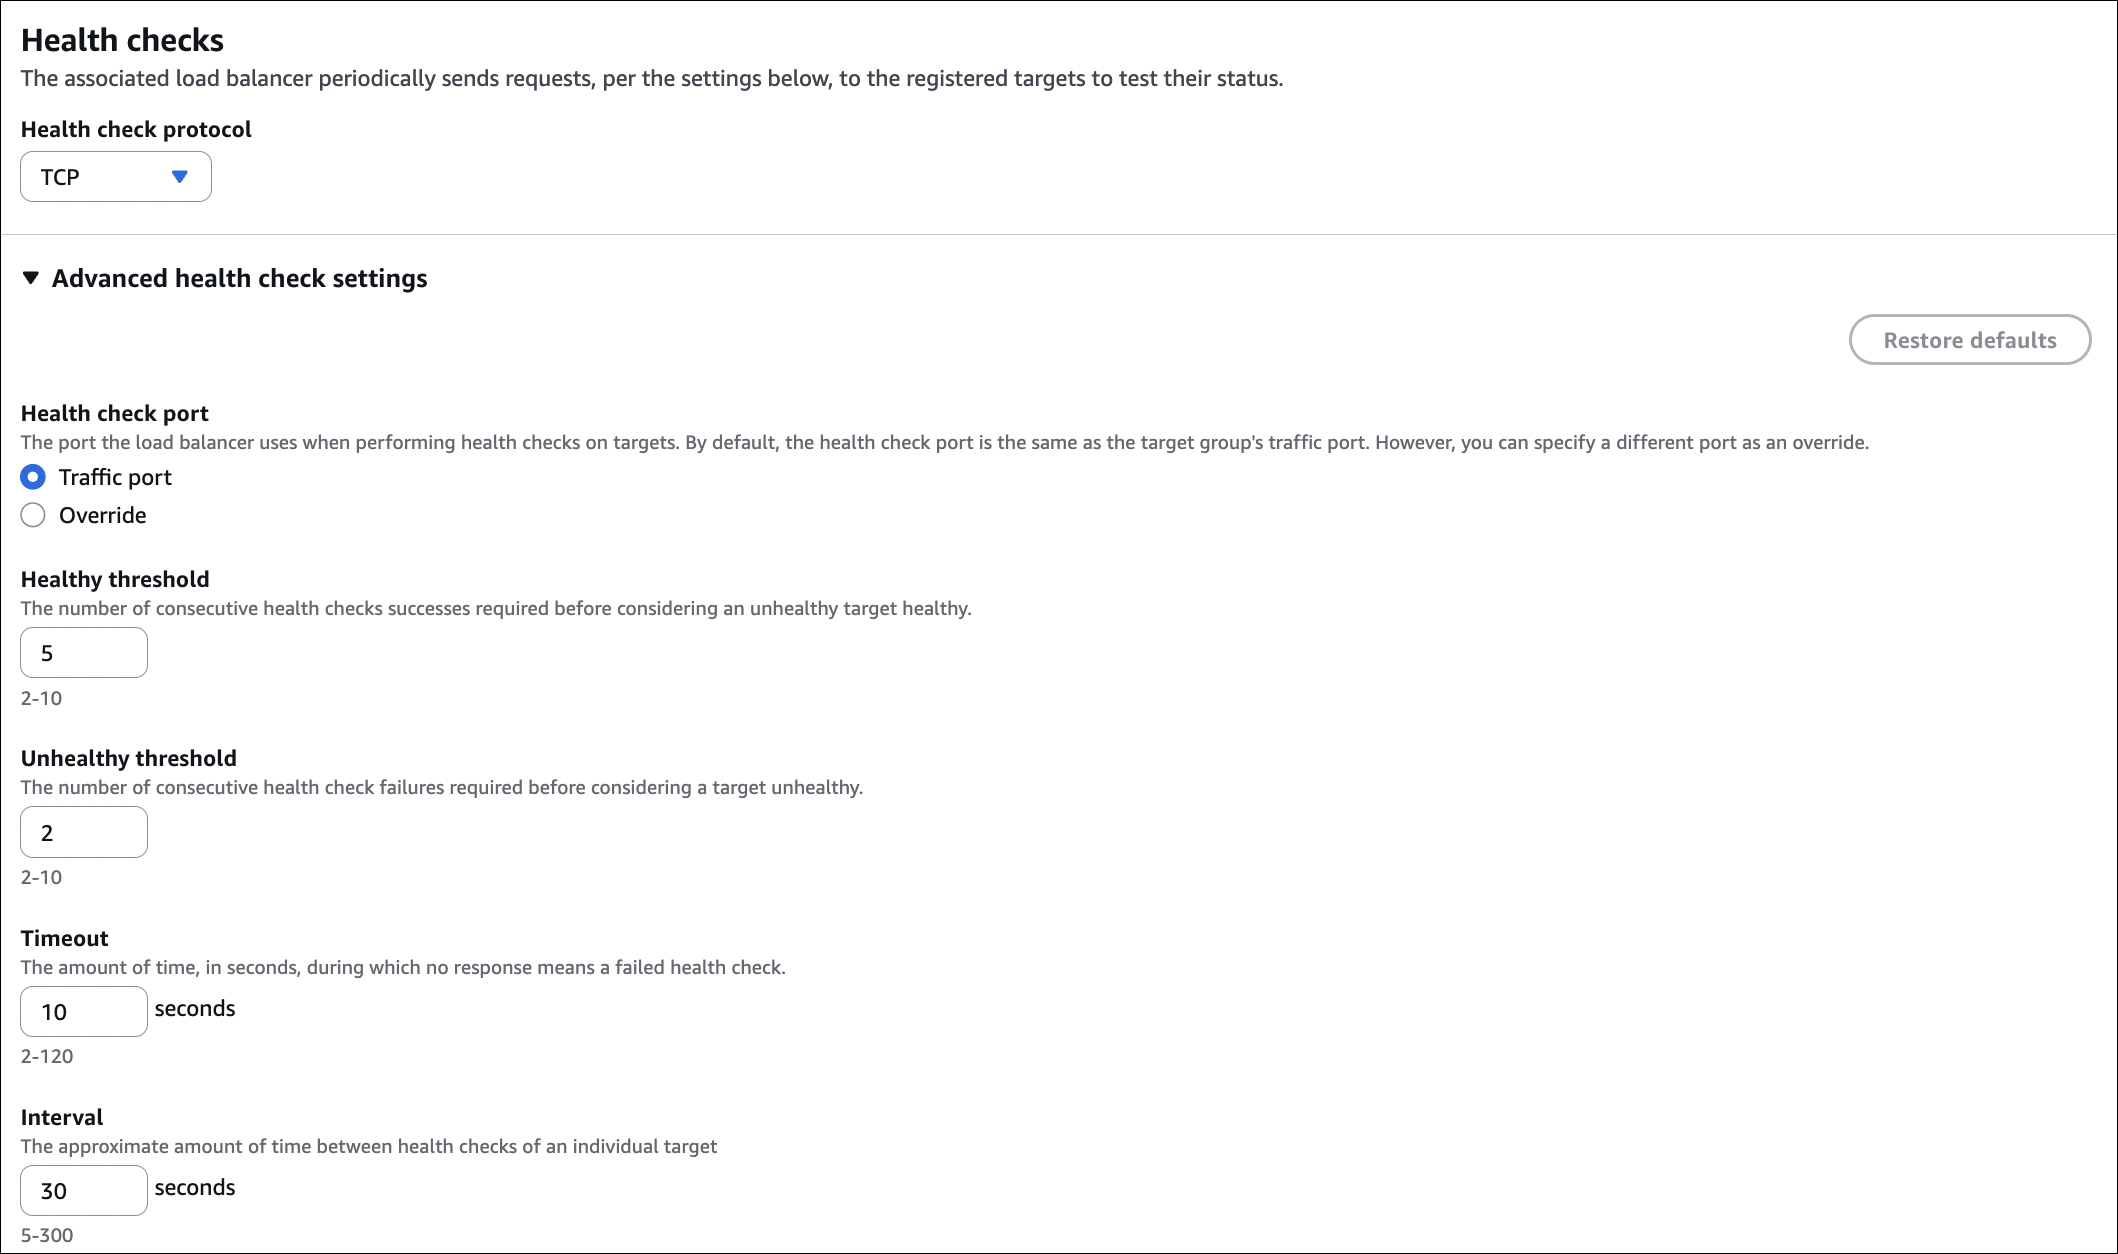
Task: Click the Health check port label
Action: click(x=114, y=413)
